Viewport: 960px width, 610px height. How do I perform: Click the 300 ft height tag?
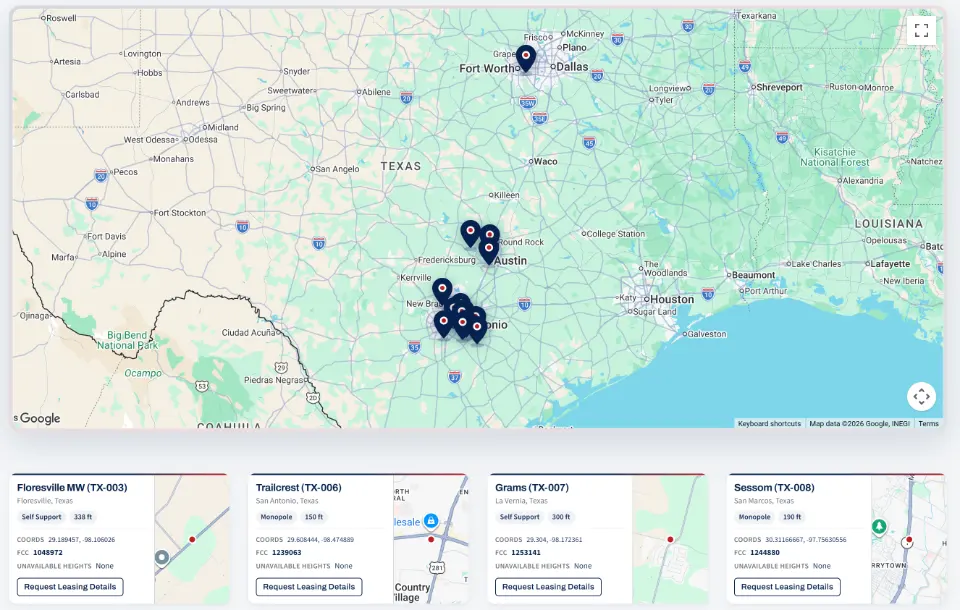pyautogui.click(x=561, y=517)
